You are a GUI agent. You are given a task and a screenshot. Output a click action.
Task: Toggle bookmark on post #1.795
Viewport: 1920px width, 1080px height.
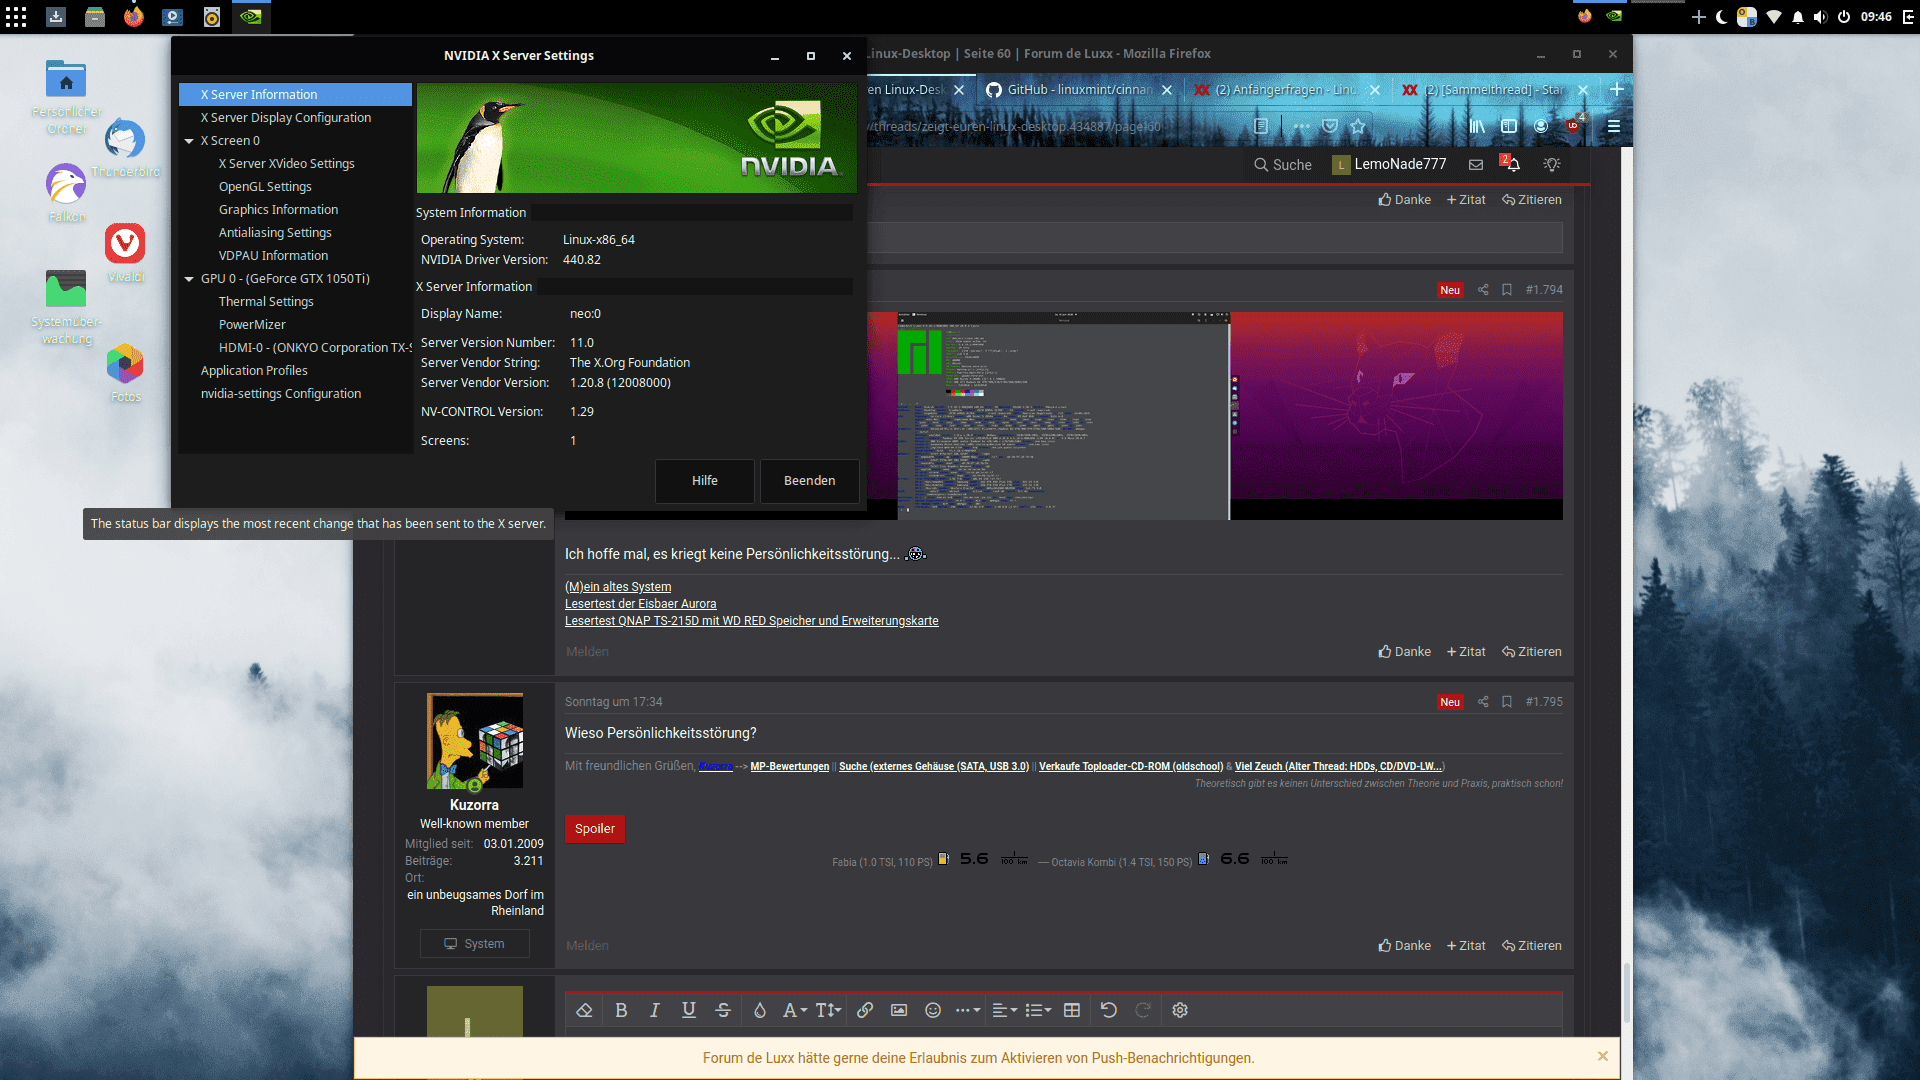pos(1507,702)
